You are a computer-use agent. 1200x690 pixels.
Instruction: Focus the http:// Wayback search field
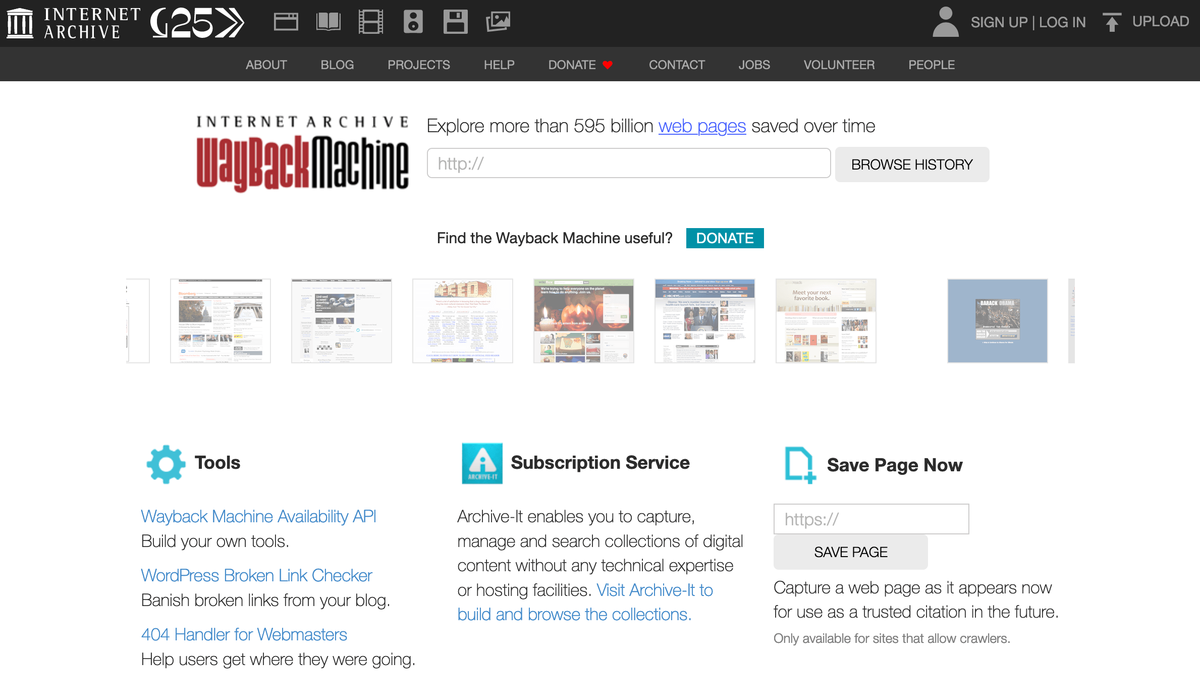pos(629,164)
